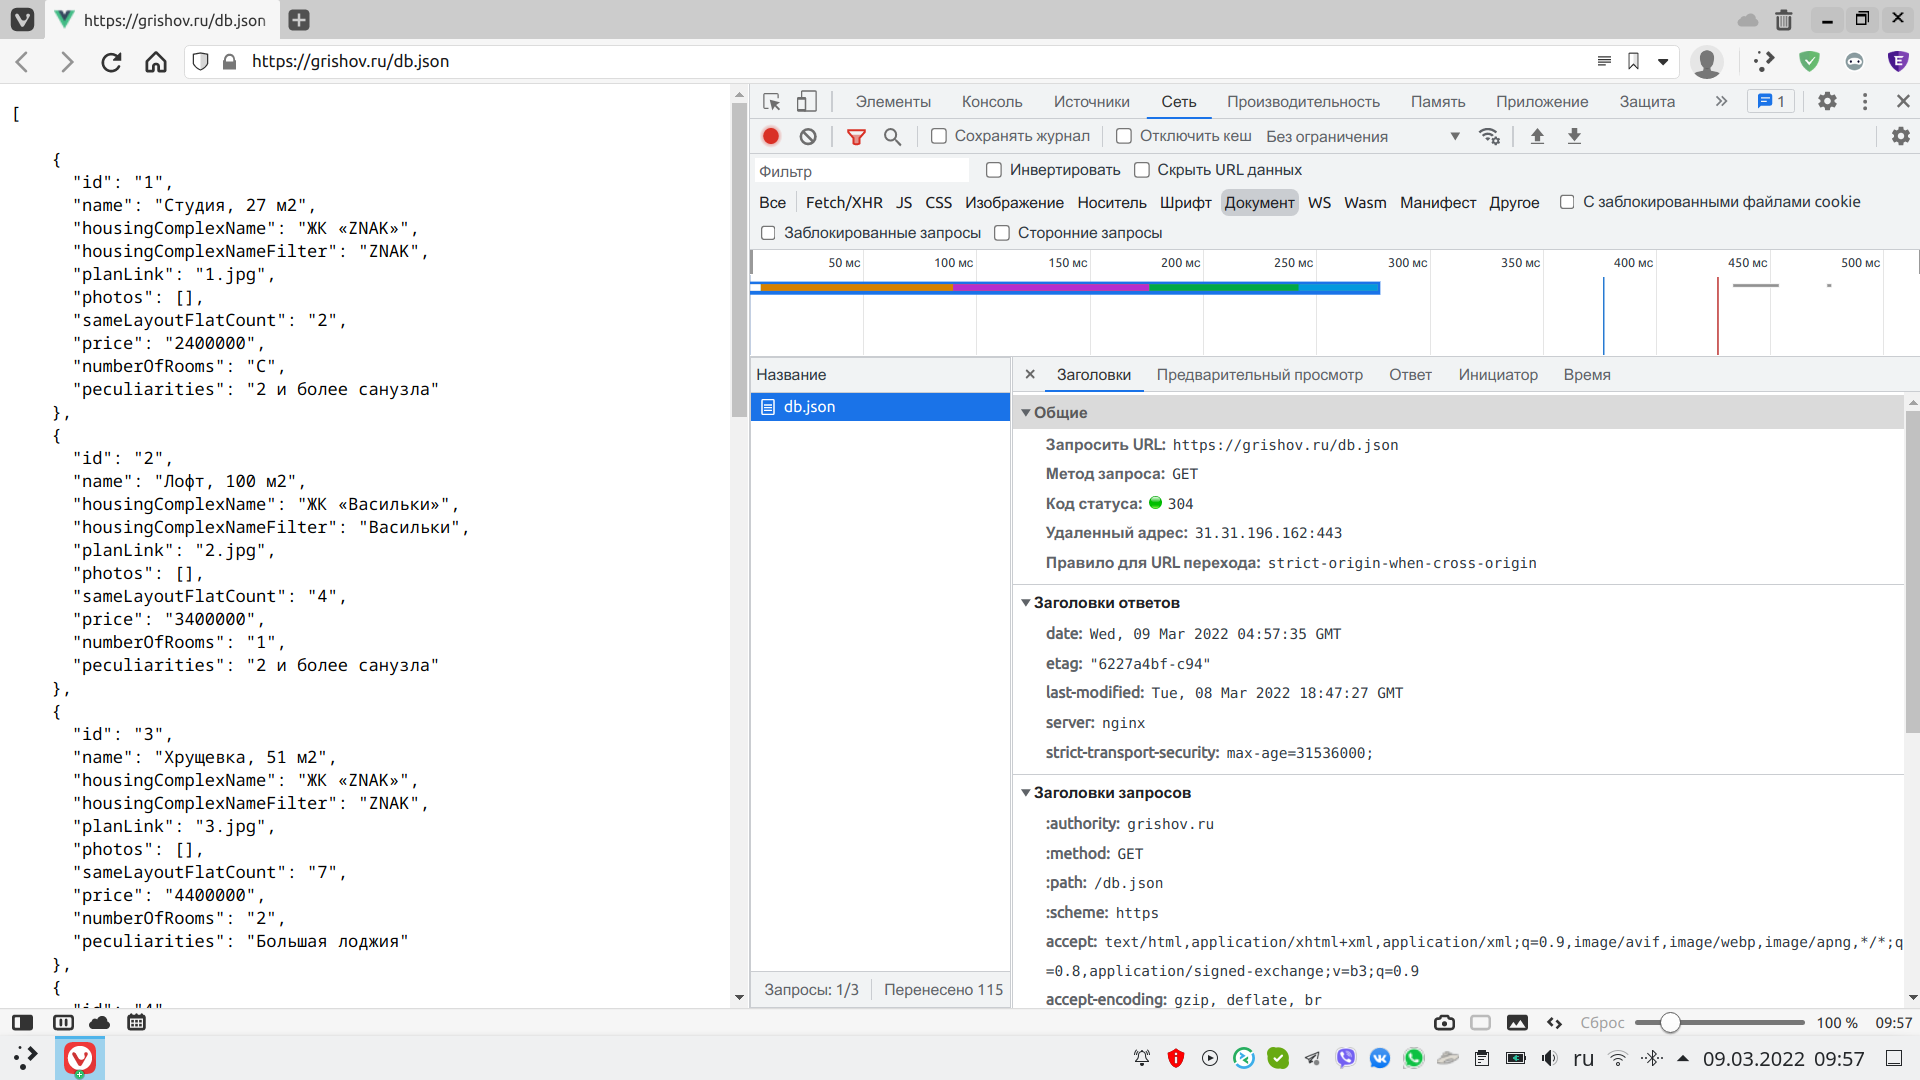
Task: Filter requests by Все
Action: click(x=772, y=203)
